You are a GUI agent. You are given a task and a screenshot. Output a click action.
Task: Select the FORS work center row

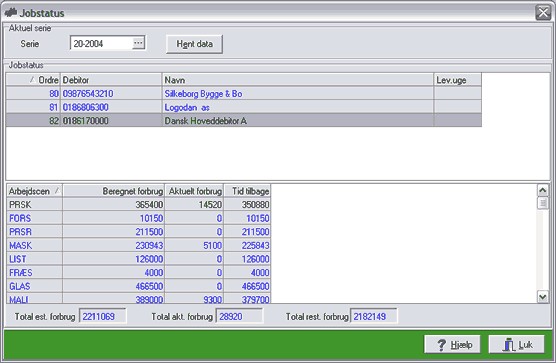(x=139, y=218)
